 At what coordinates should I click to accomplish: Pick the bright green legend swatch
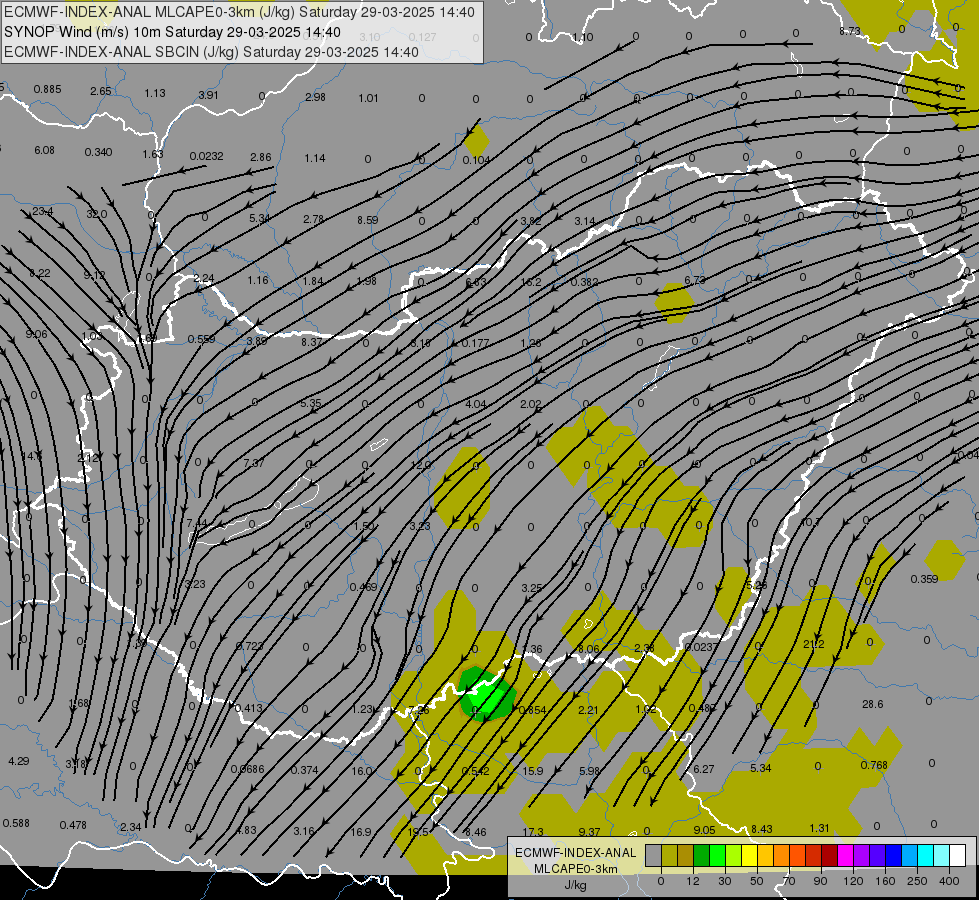[717, 856]
